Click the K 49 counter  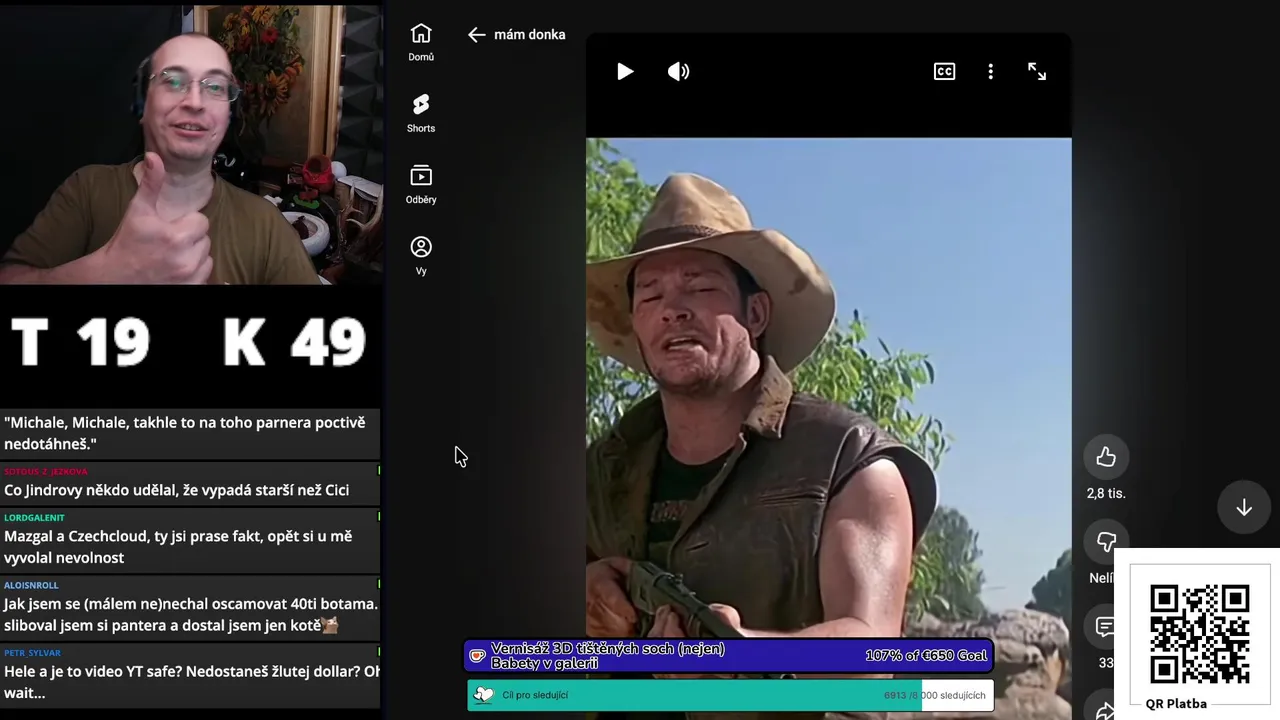294,342
